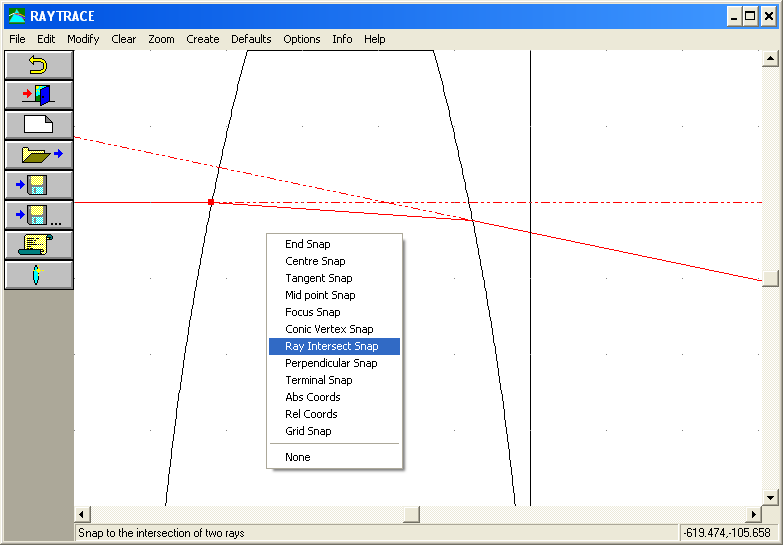Open the Options menu

(x=302, y=39)
